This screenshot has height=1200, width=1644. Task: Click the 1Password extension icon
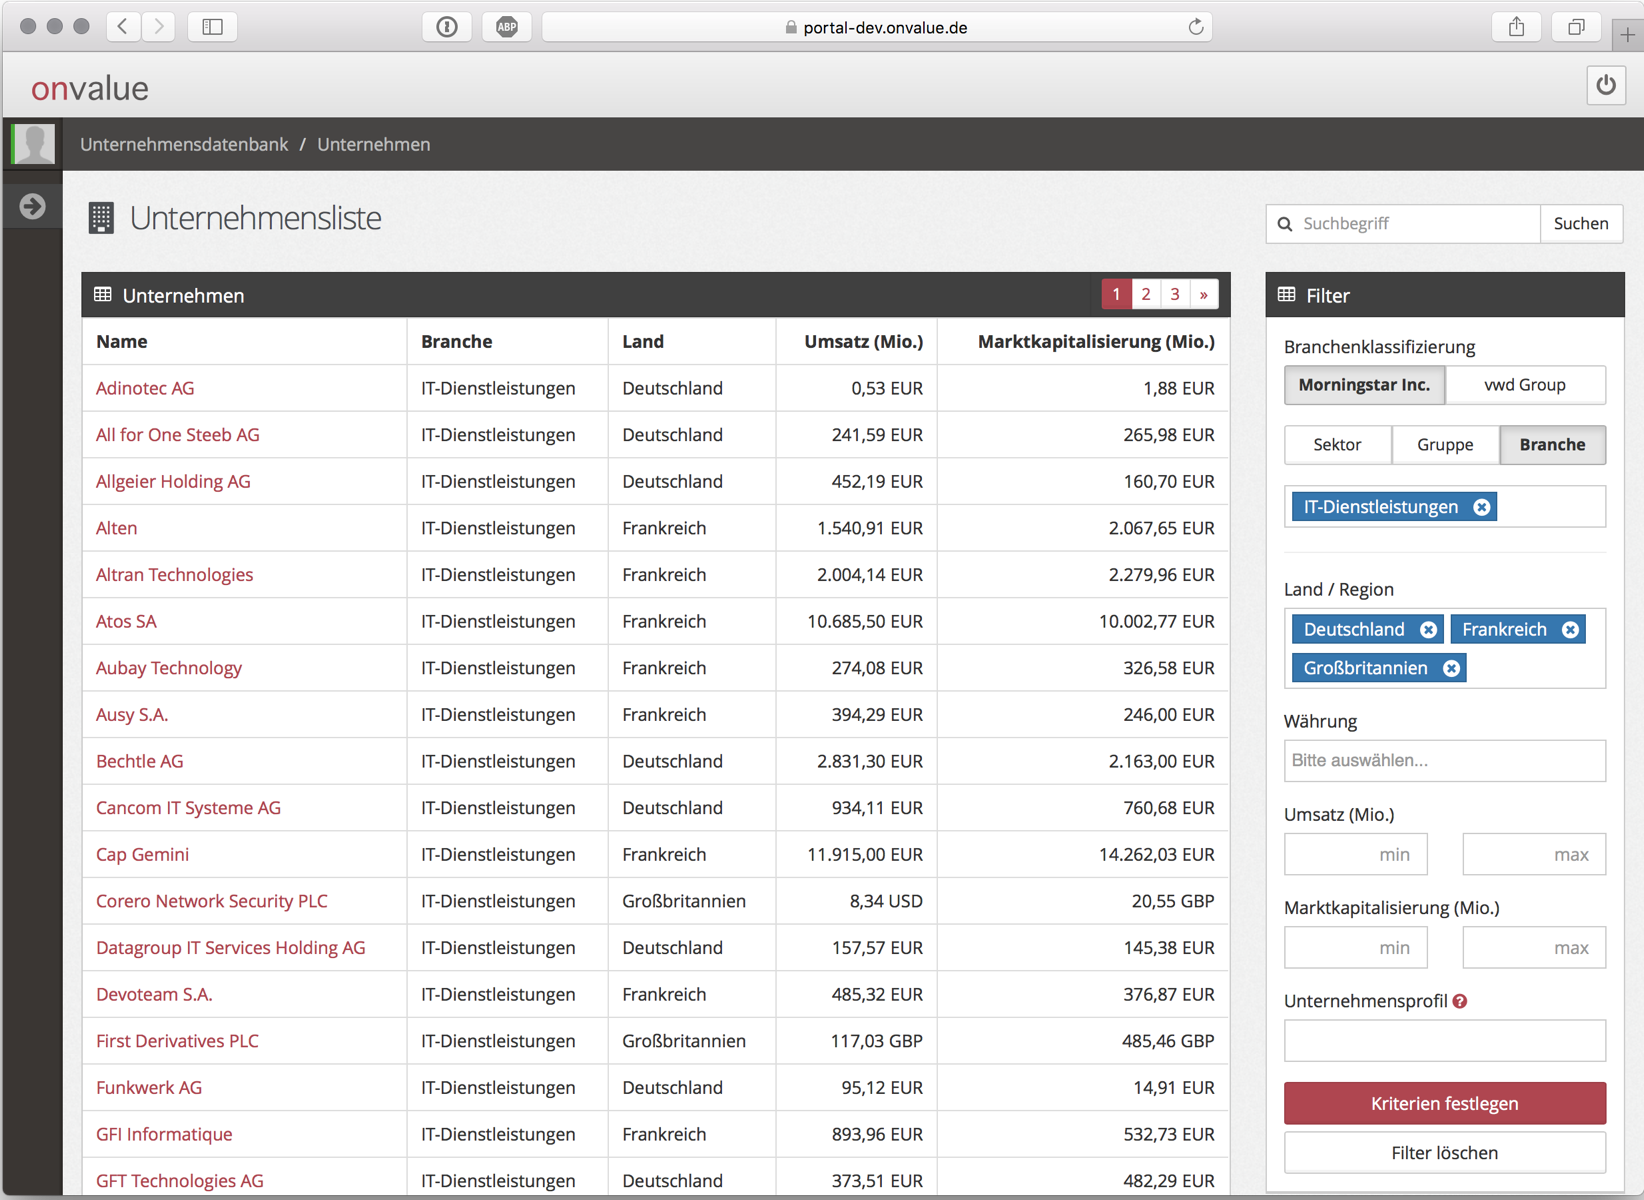[x=447, y=27]
